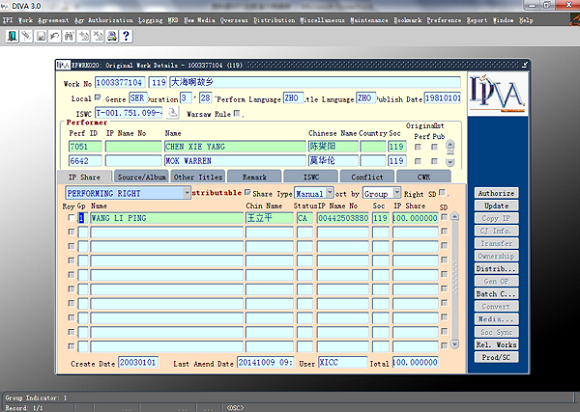Open the Report menu

(x=477, y=20)
